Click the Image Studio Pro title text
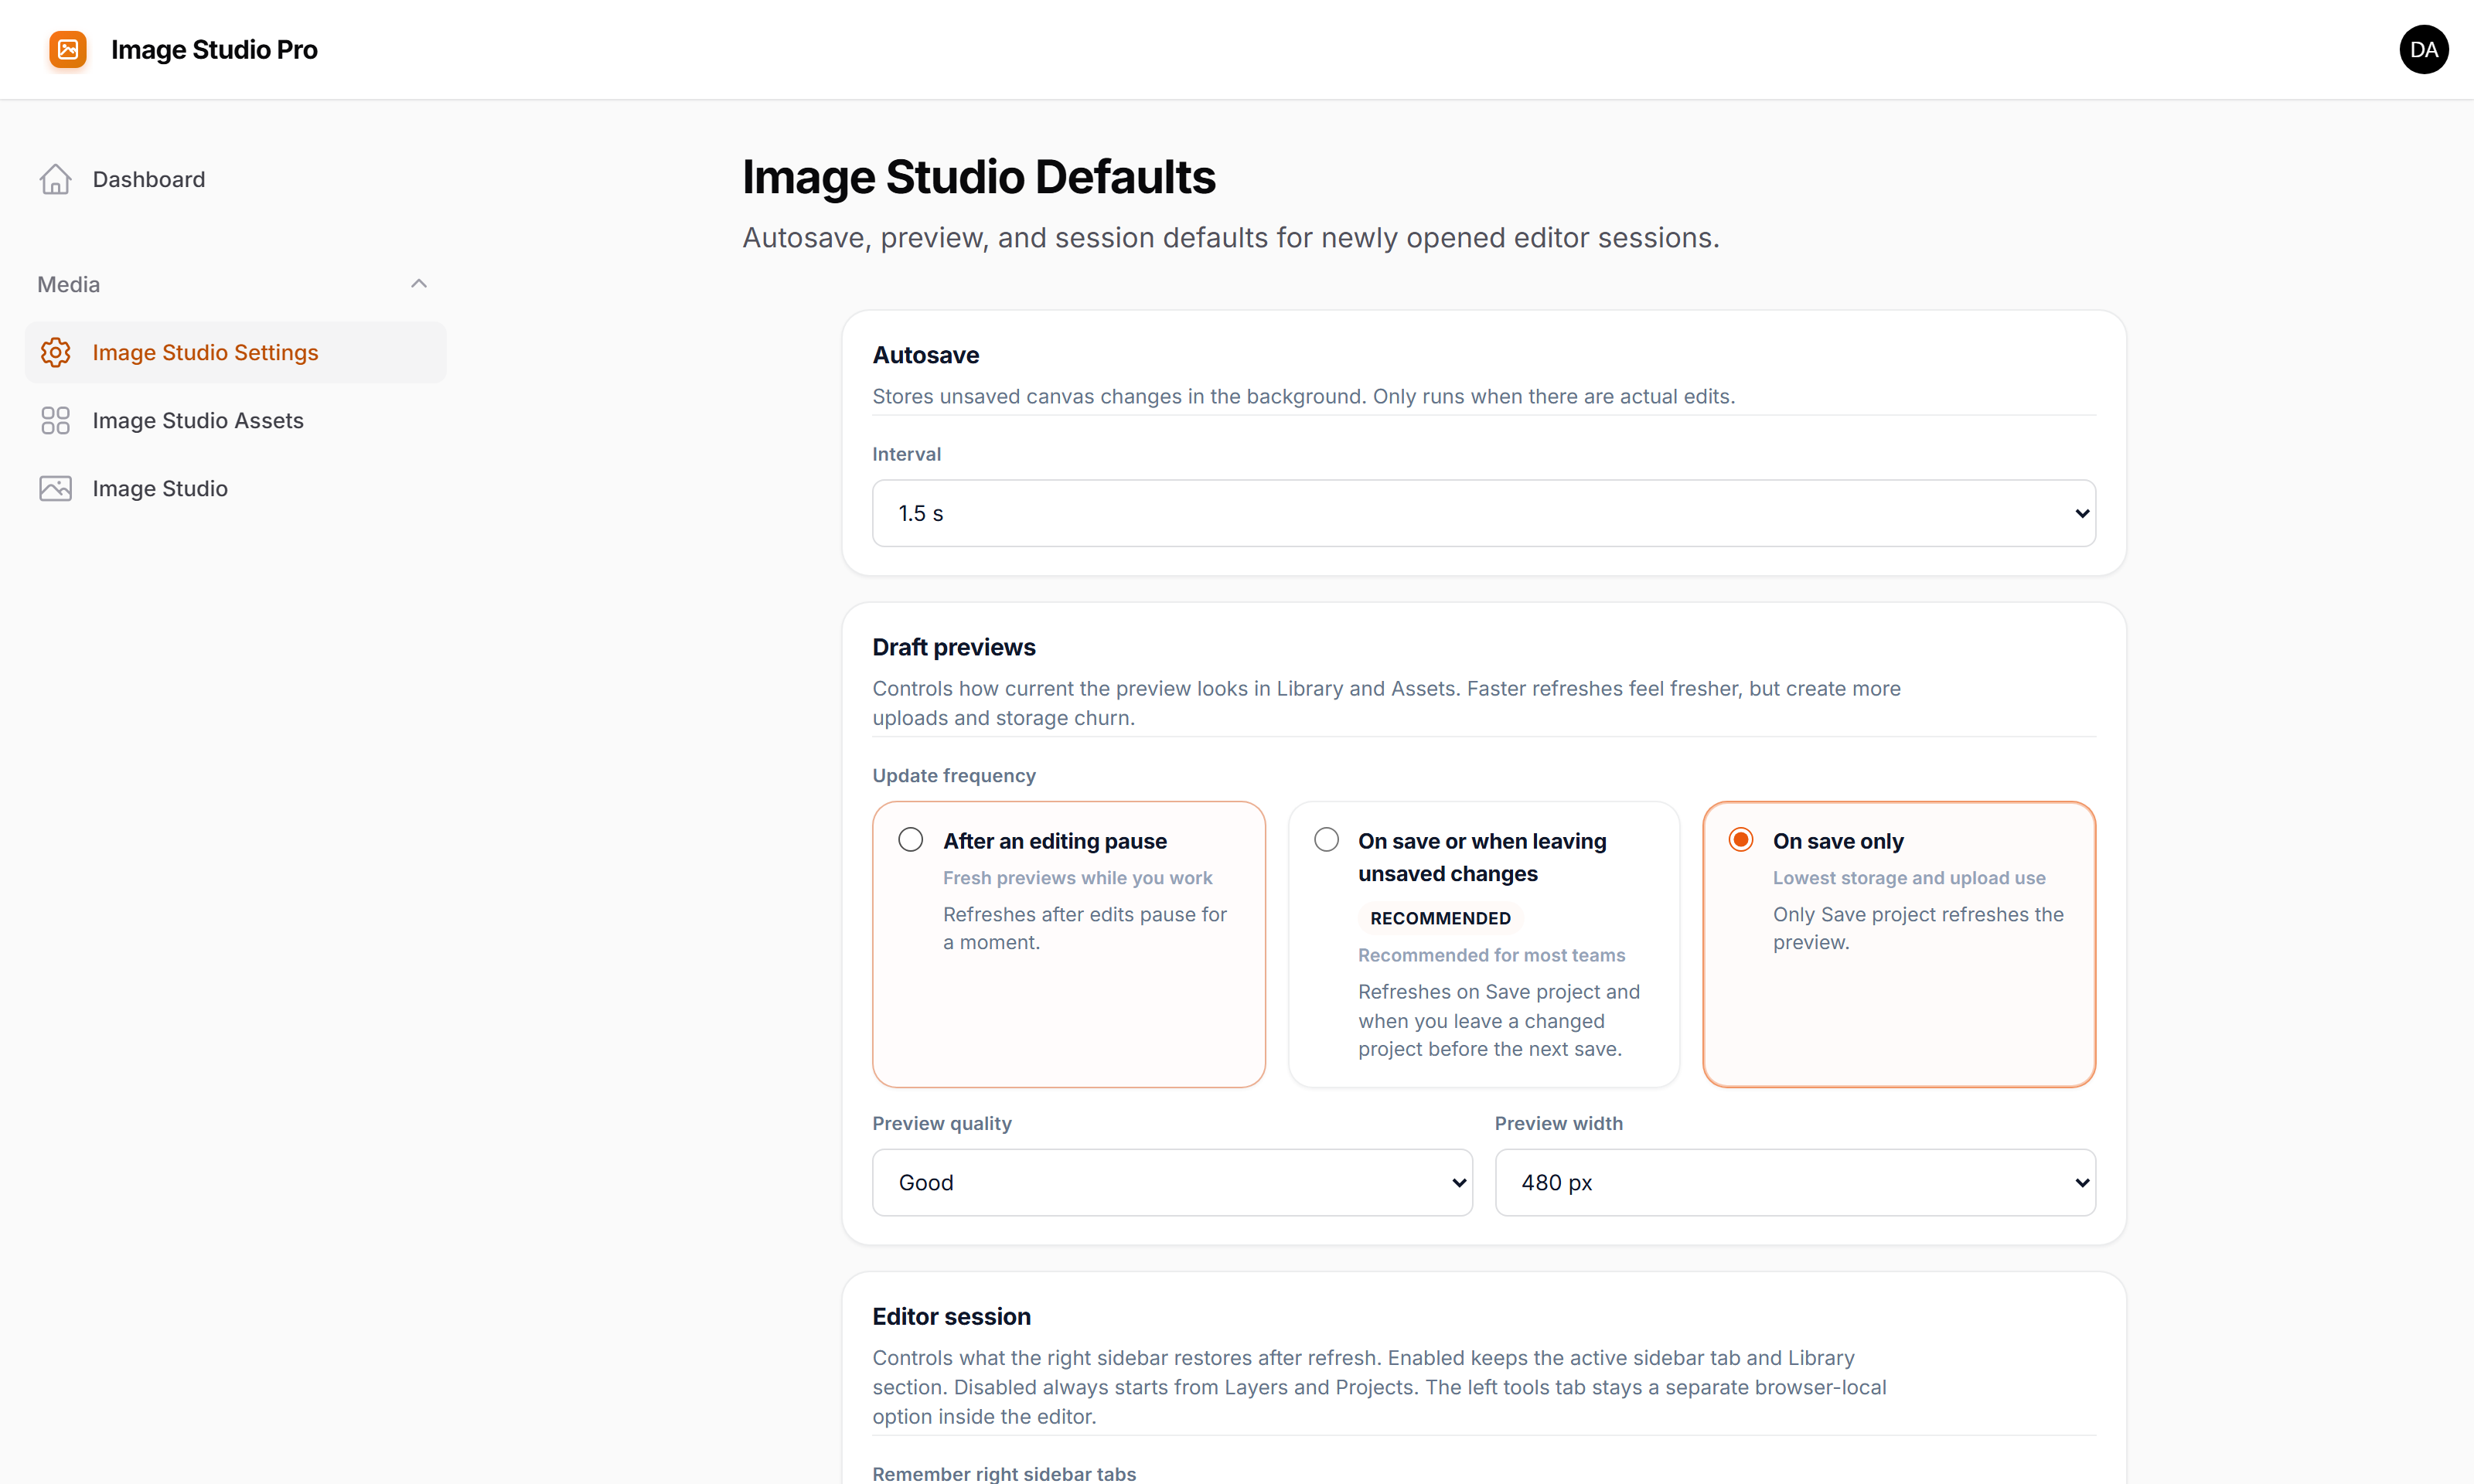Screen dimensions: 2474x1484 pos(214,49)
